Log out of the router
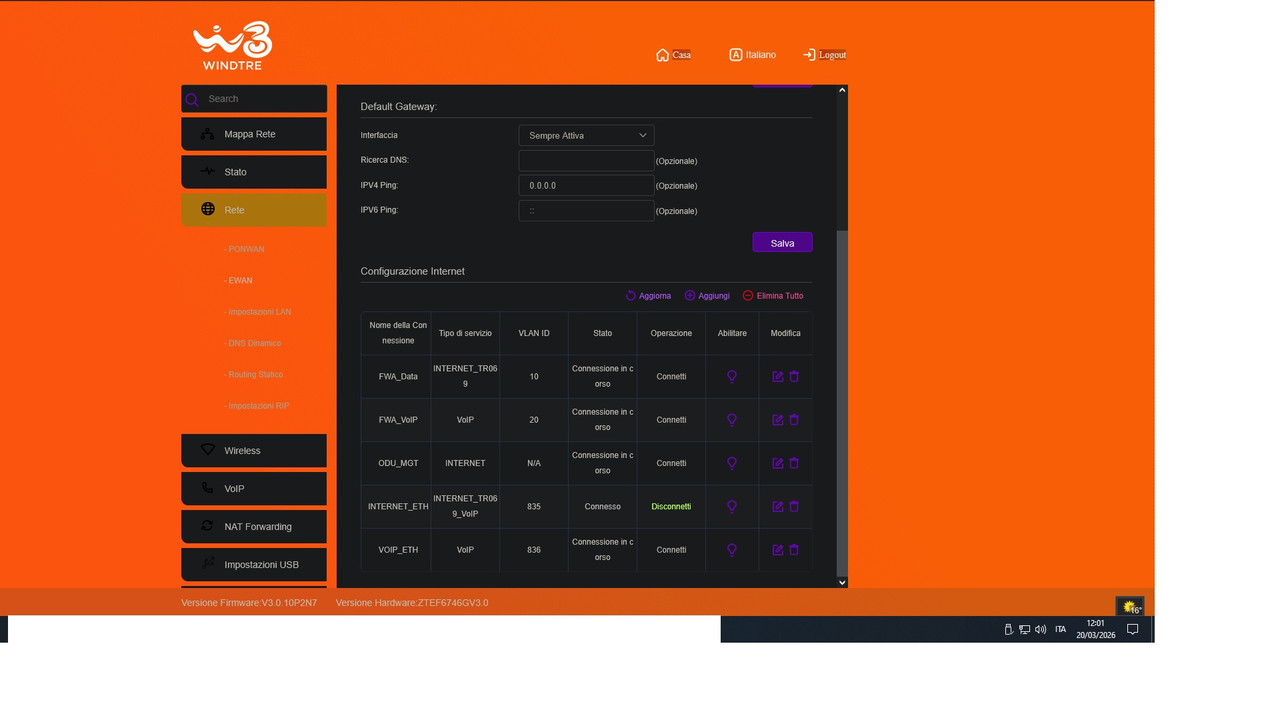Viewport: 1280px width, 720px height. [825, 55]
